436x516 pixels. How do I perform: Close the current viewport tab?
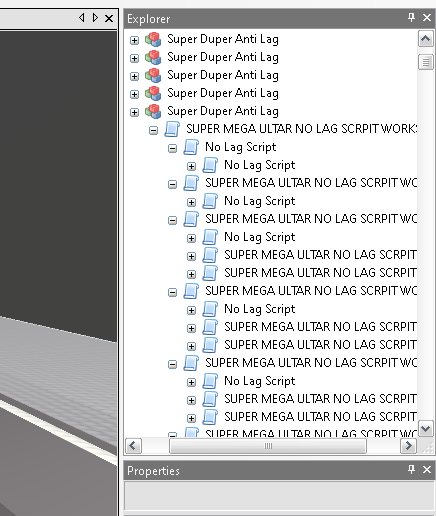pos(109,18)
